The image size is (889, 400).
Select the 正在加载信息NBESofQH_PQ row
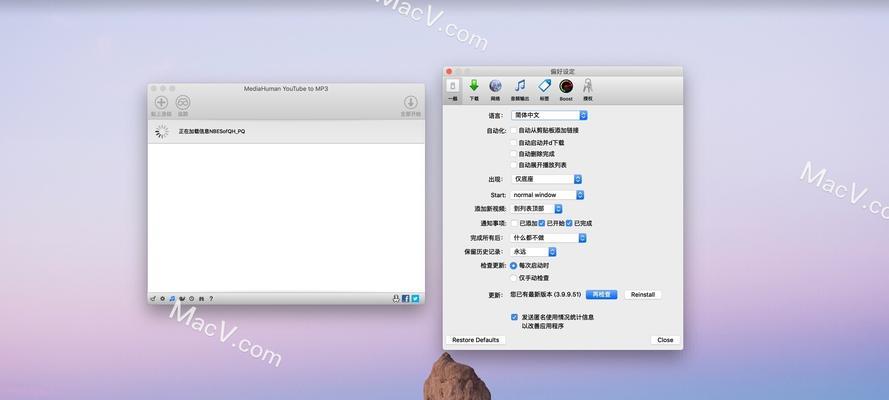286,131
